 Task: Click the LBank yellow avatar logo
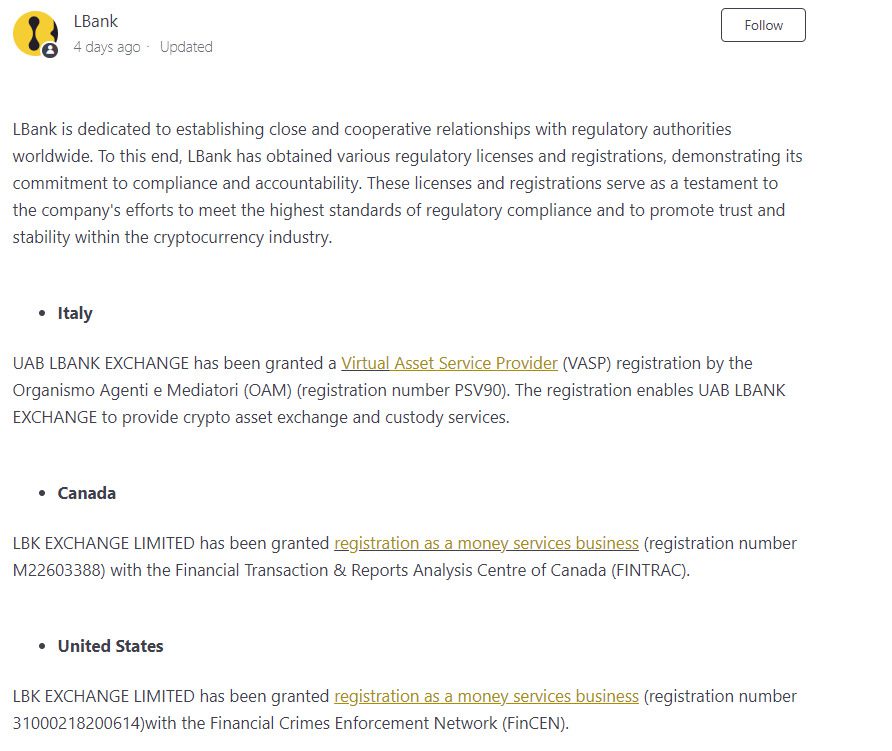click(34, 33)
